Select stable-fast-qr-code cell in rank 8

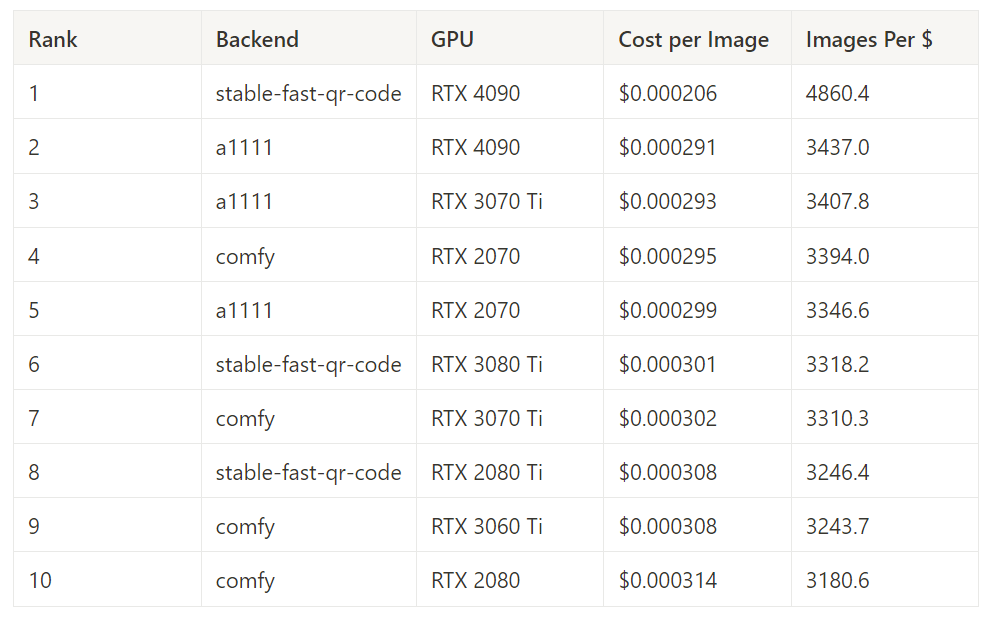coord(308,472)
